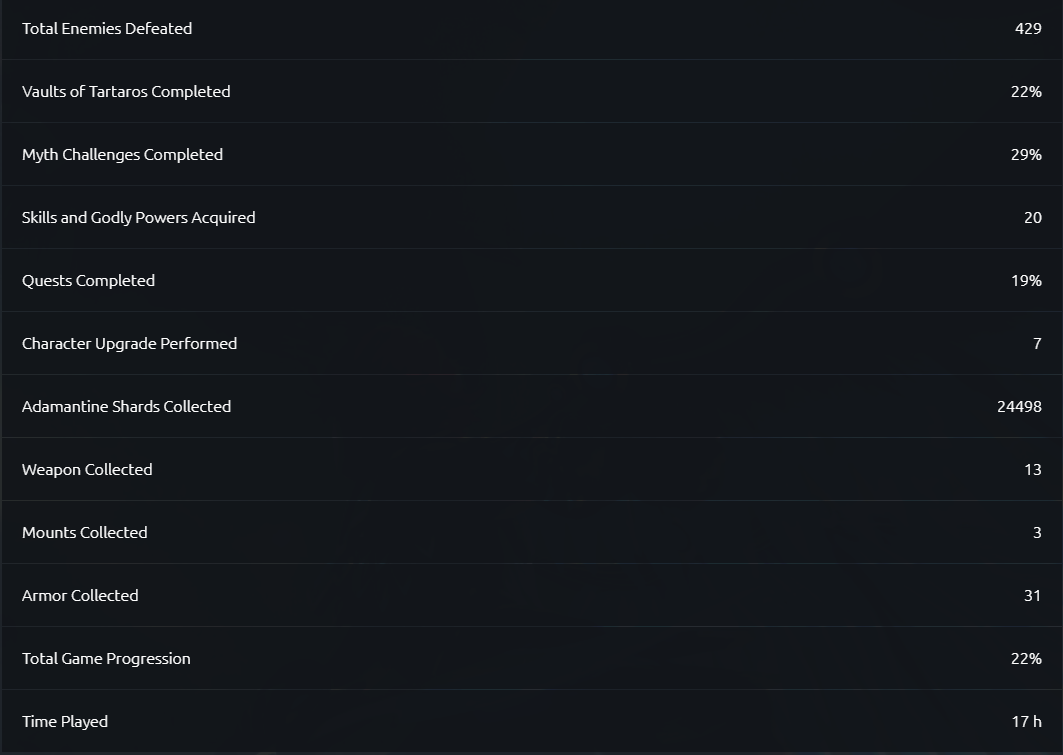Select the Character Upgrade Performed row
This screenshot has height=755, width=1063.
click(532, 344)
